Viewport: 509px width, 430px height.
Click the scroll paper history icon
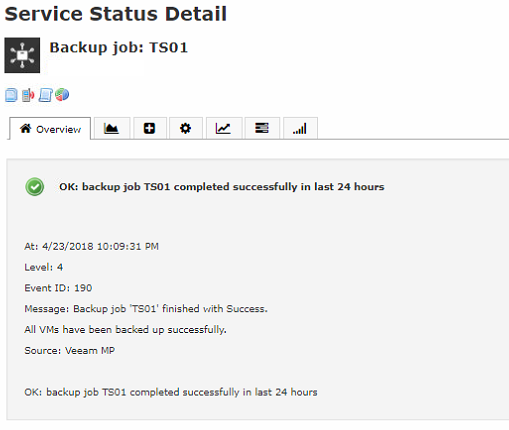click(45, 95)
